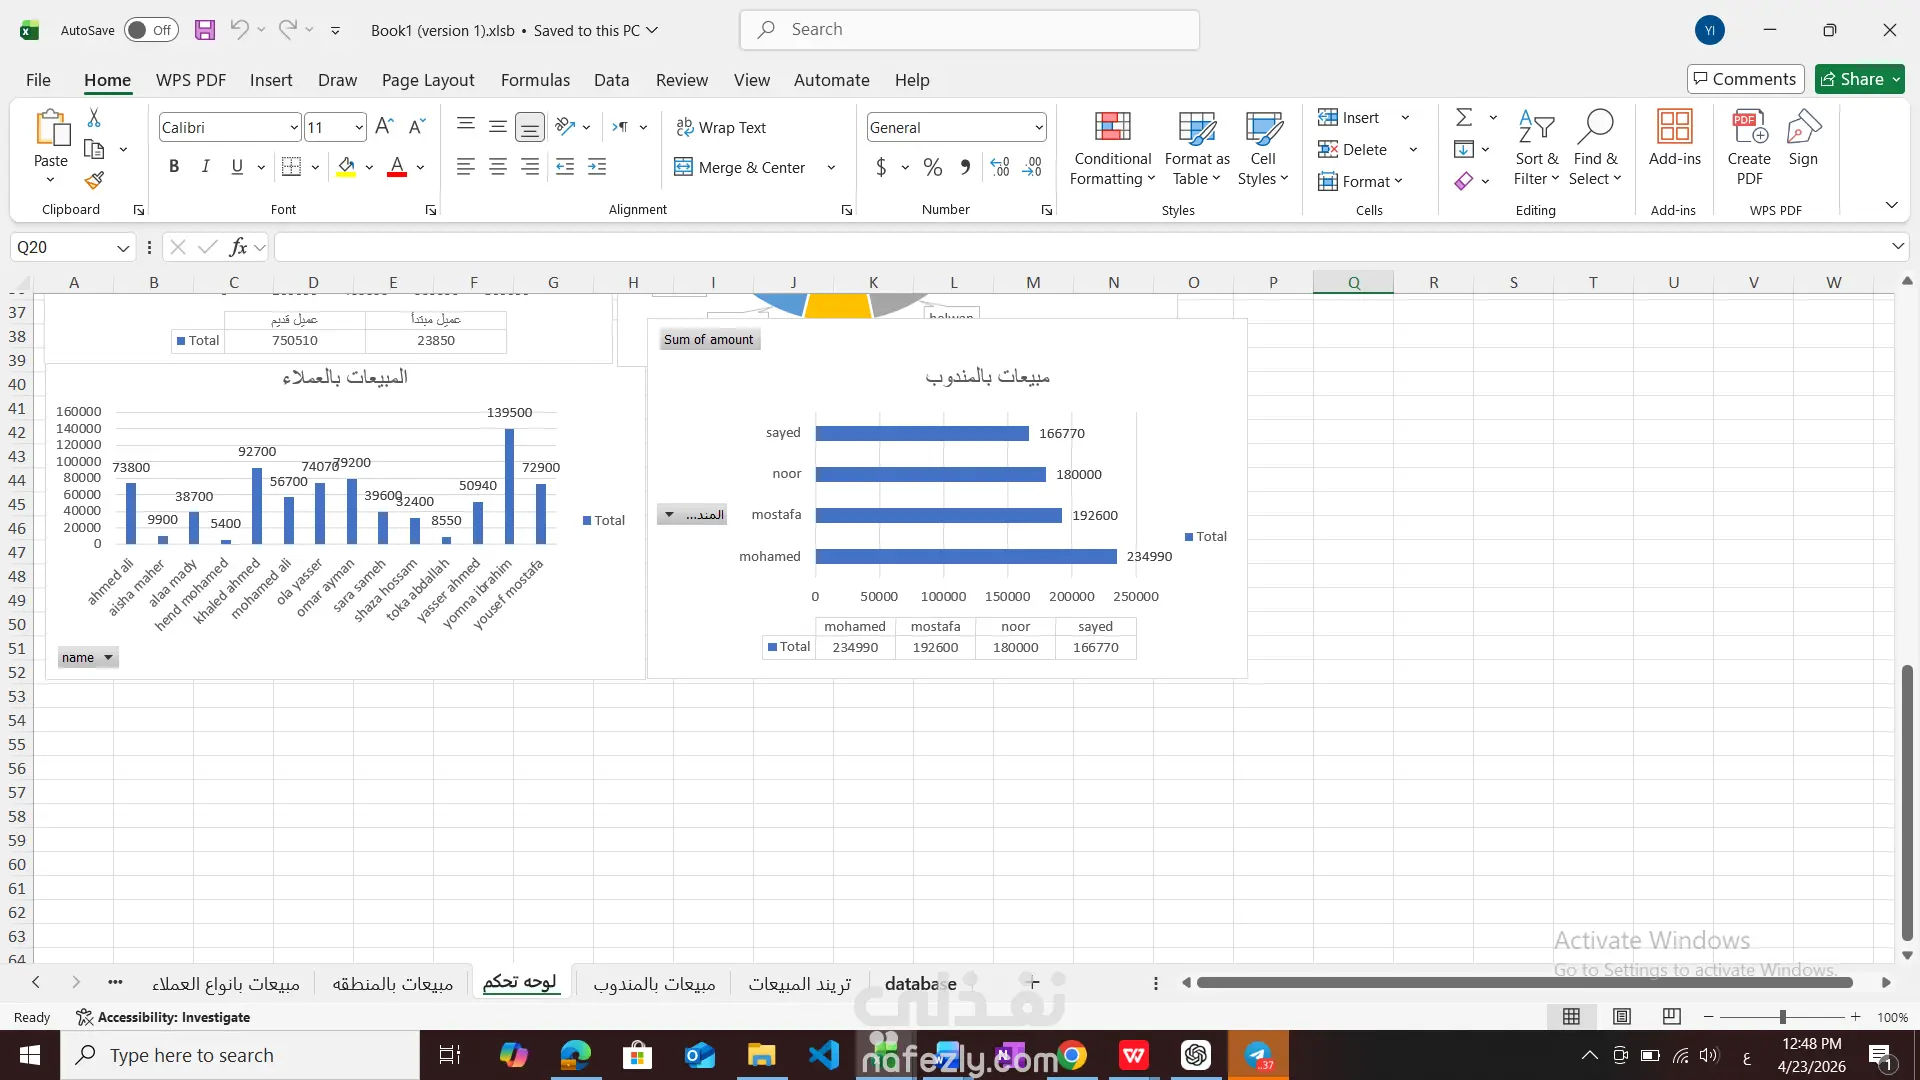1920x1080 pixels.
Task: Switch to مبيعات بالمندوب sheet tab
Action: (x=654, y=984)
